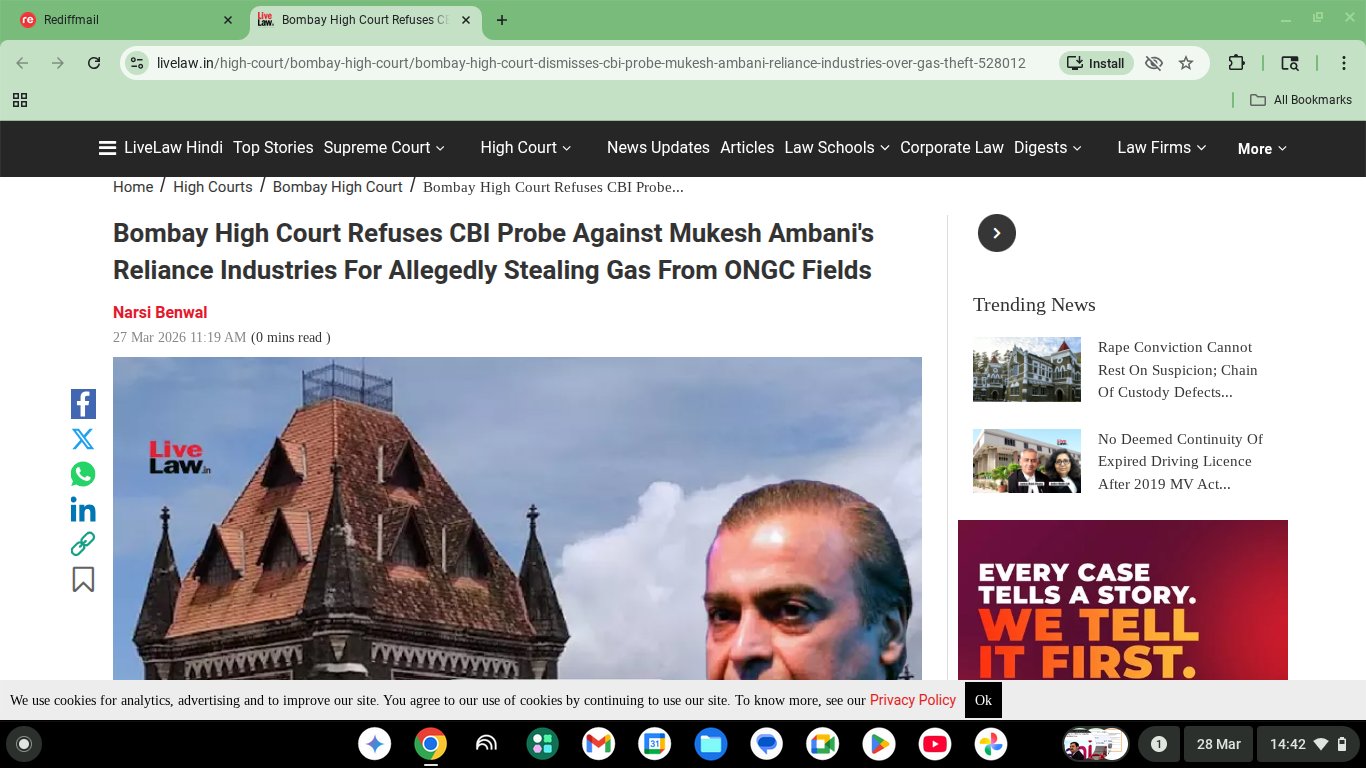Open News Updates section
Screen dimensions: 1366x768
pos(658,148)
